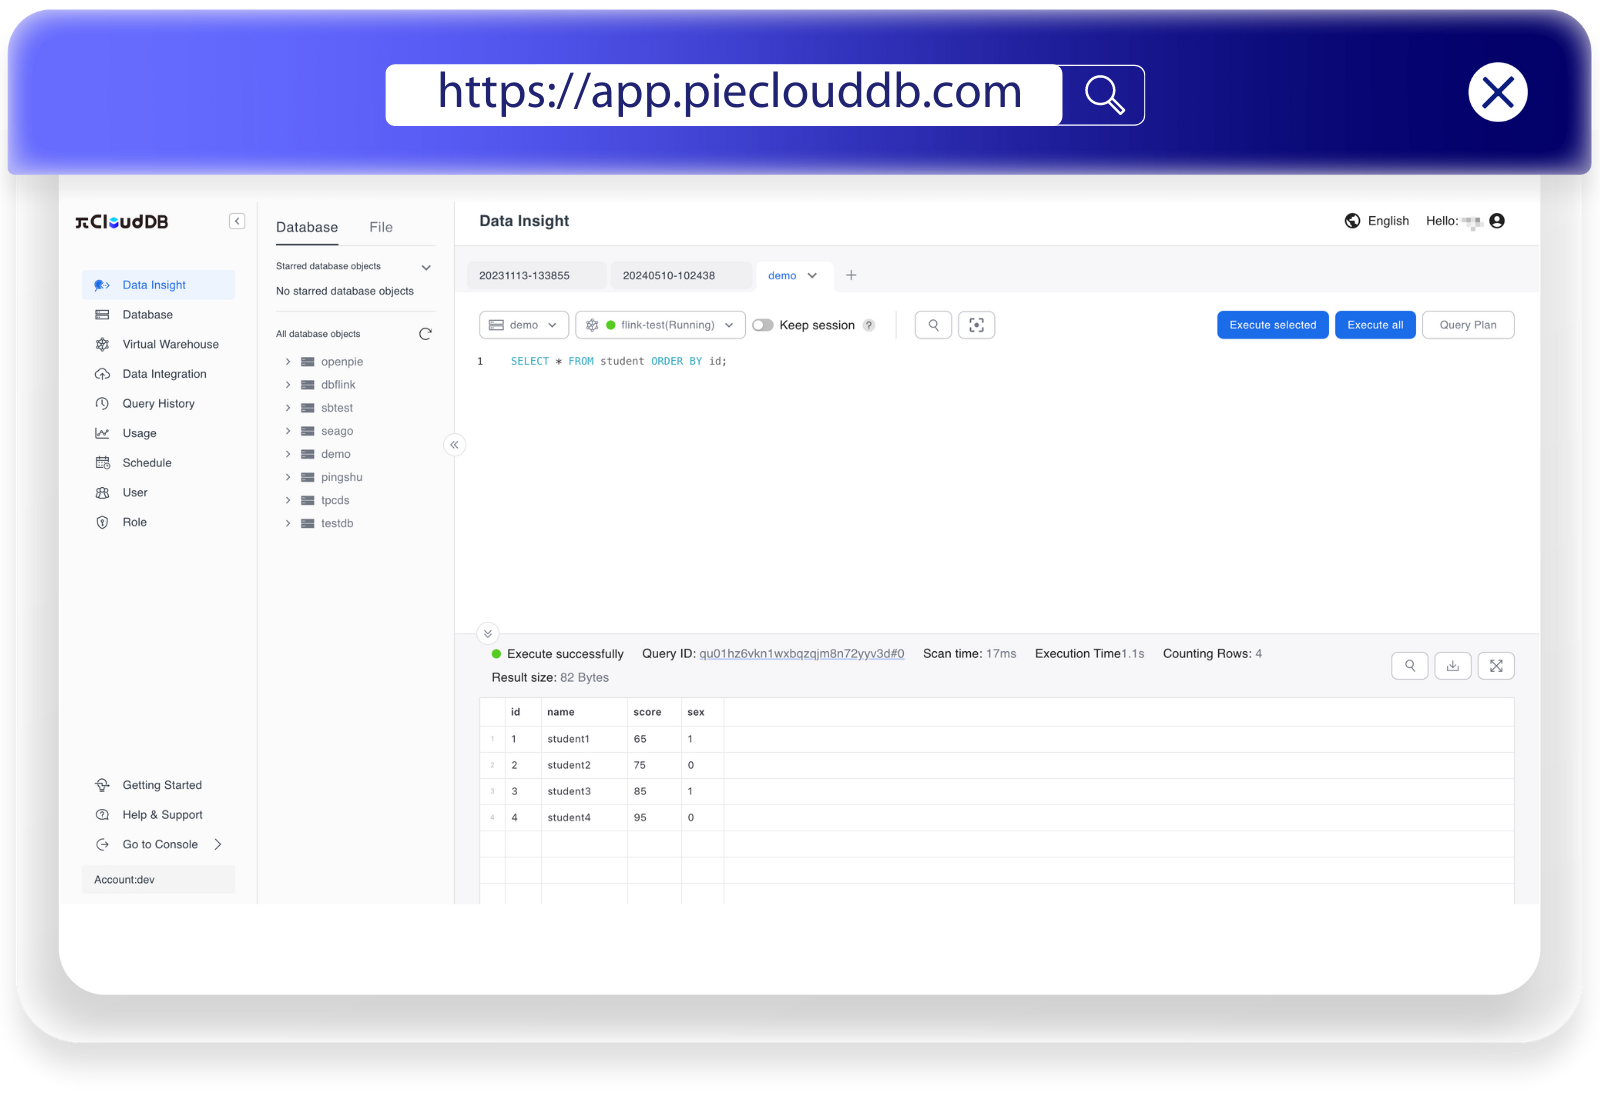Switch to the Database tab

(x=307, y=227)
